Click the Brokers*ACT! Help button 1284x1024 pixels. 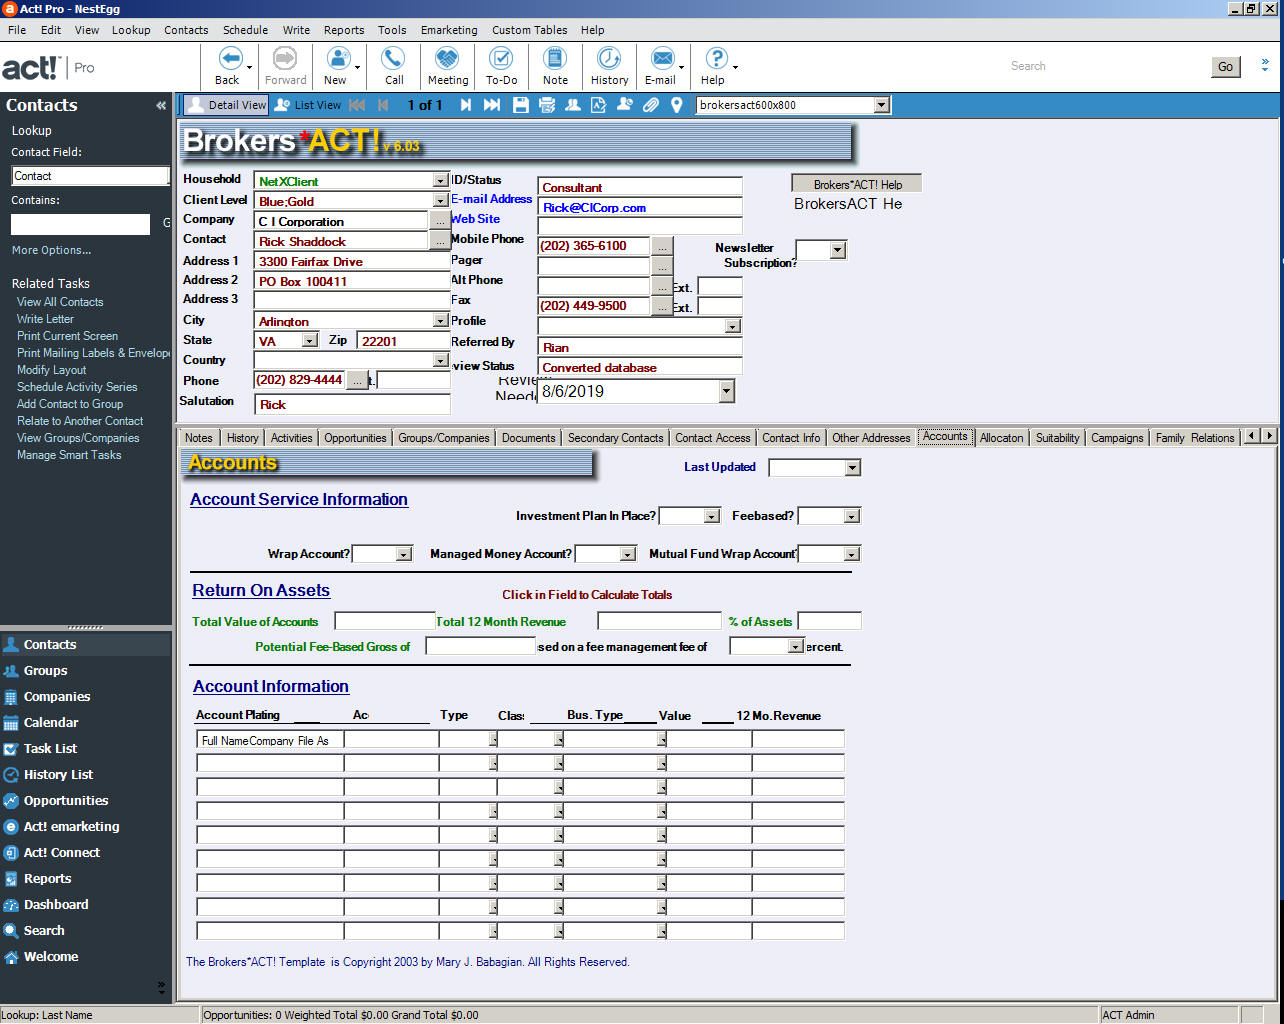(x=857, y=184)
